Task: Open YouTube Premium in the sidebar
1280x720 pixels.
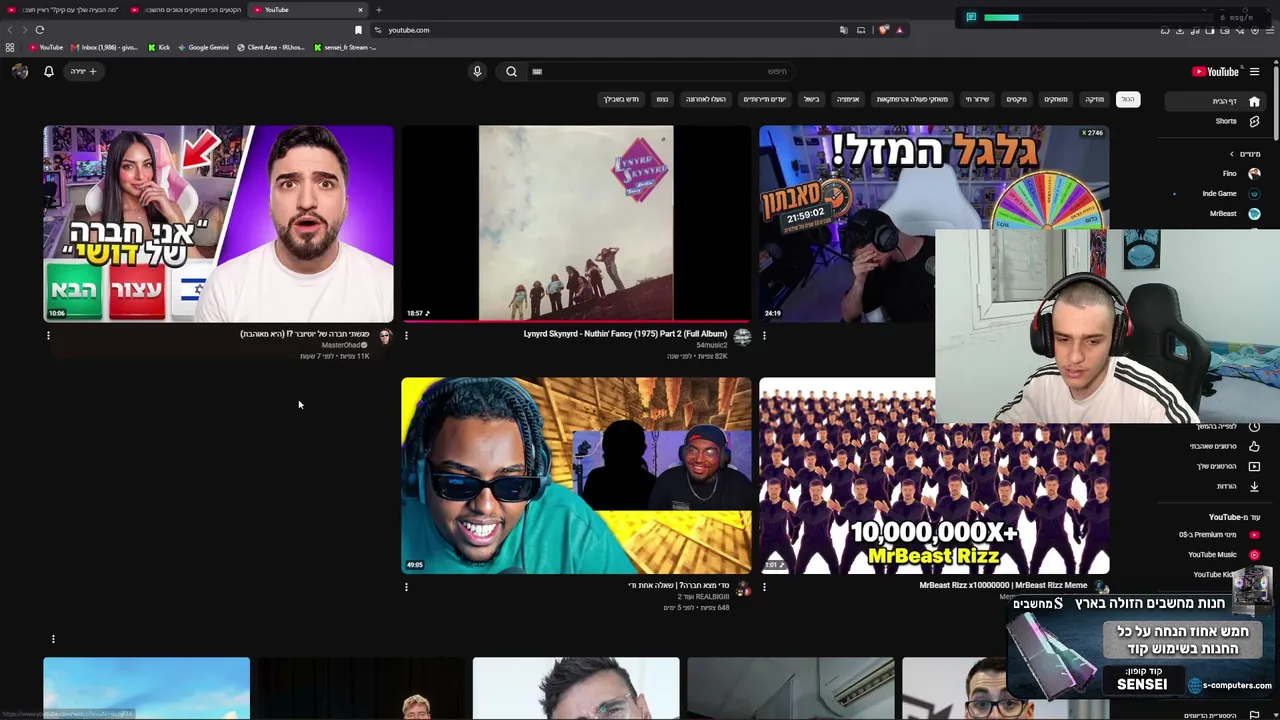Action: click(1217, 535)
